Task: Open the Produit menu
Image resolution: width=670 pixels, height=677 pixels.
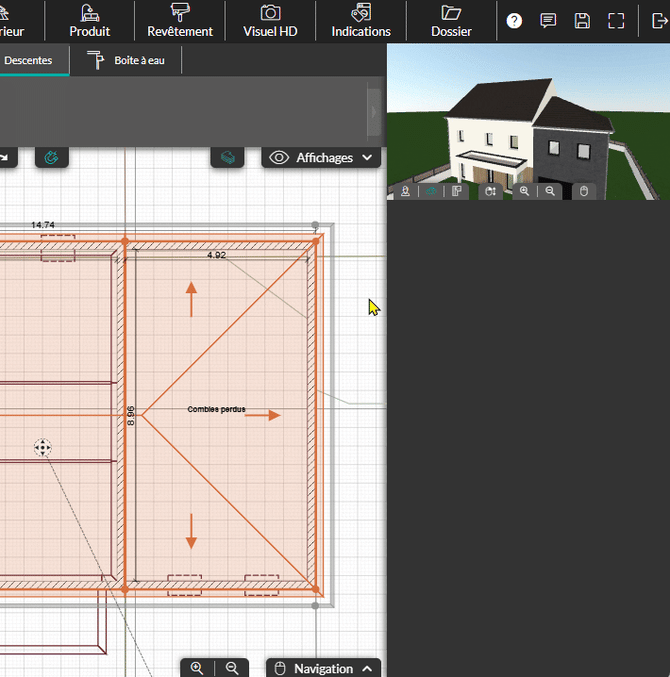Action: (89, 20)
